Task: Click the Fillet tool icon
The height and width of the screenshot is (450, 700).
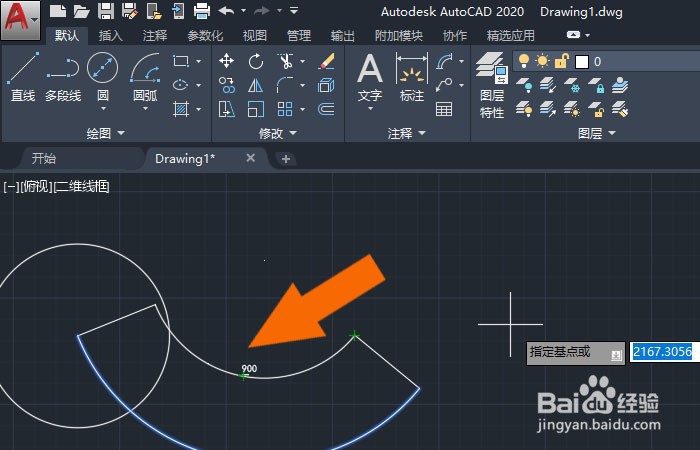Action: [x=285, y=85]
